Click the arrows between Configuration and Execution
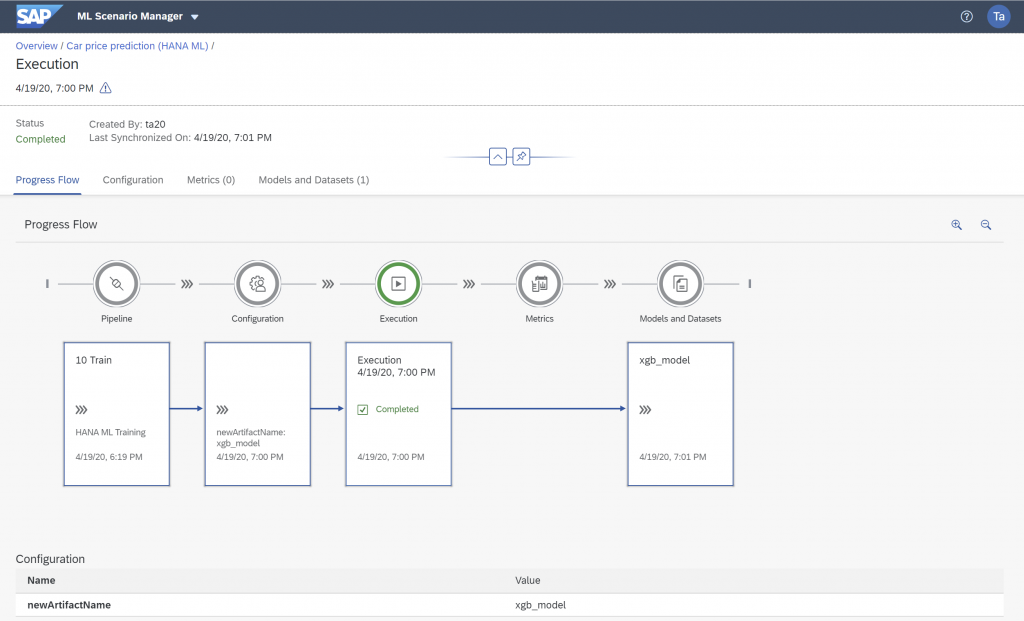 pos(328,284)
